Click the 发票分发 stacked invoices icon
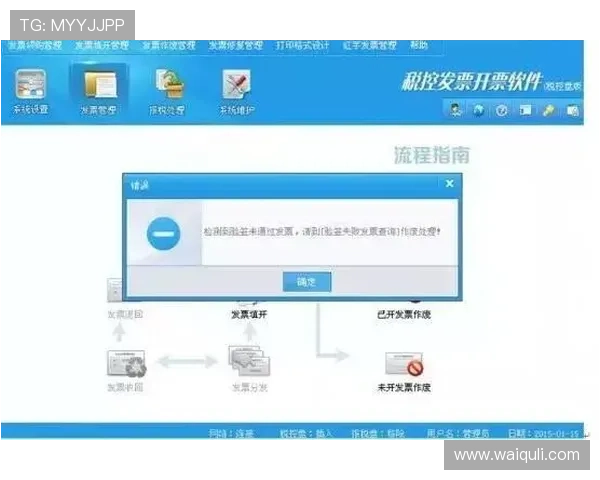Viewport: 600px width, 480px height. coord(249,361)
